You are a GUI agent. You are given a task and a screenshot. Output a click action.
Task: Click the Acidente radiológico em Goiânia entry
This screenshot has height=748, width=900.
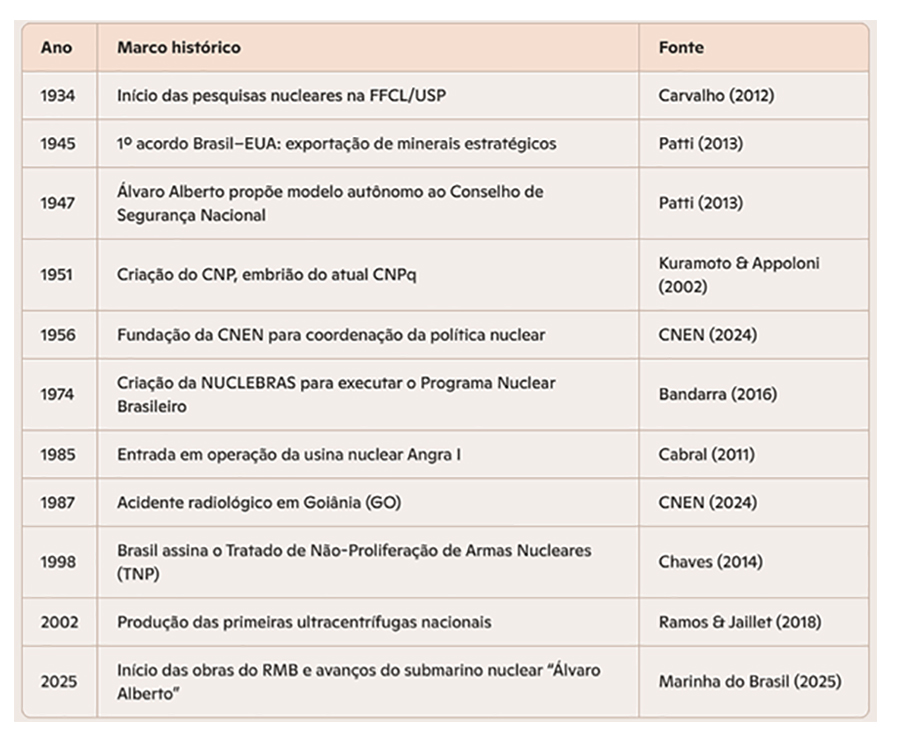(x=259, y=502)
